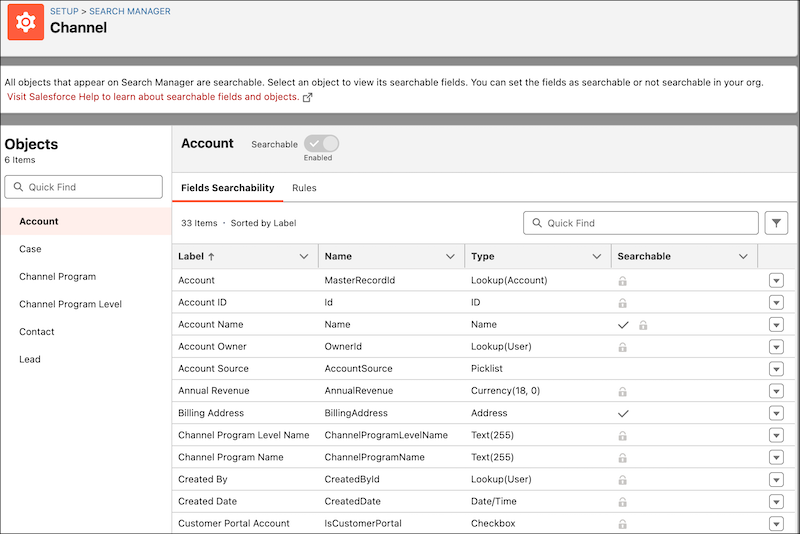
Task: Open the Searchable column header menu chevron
Action: click(743, 257)
